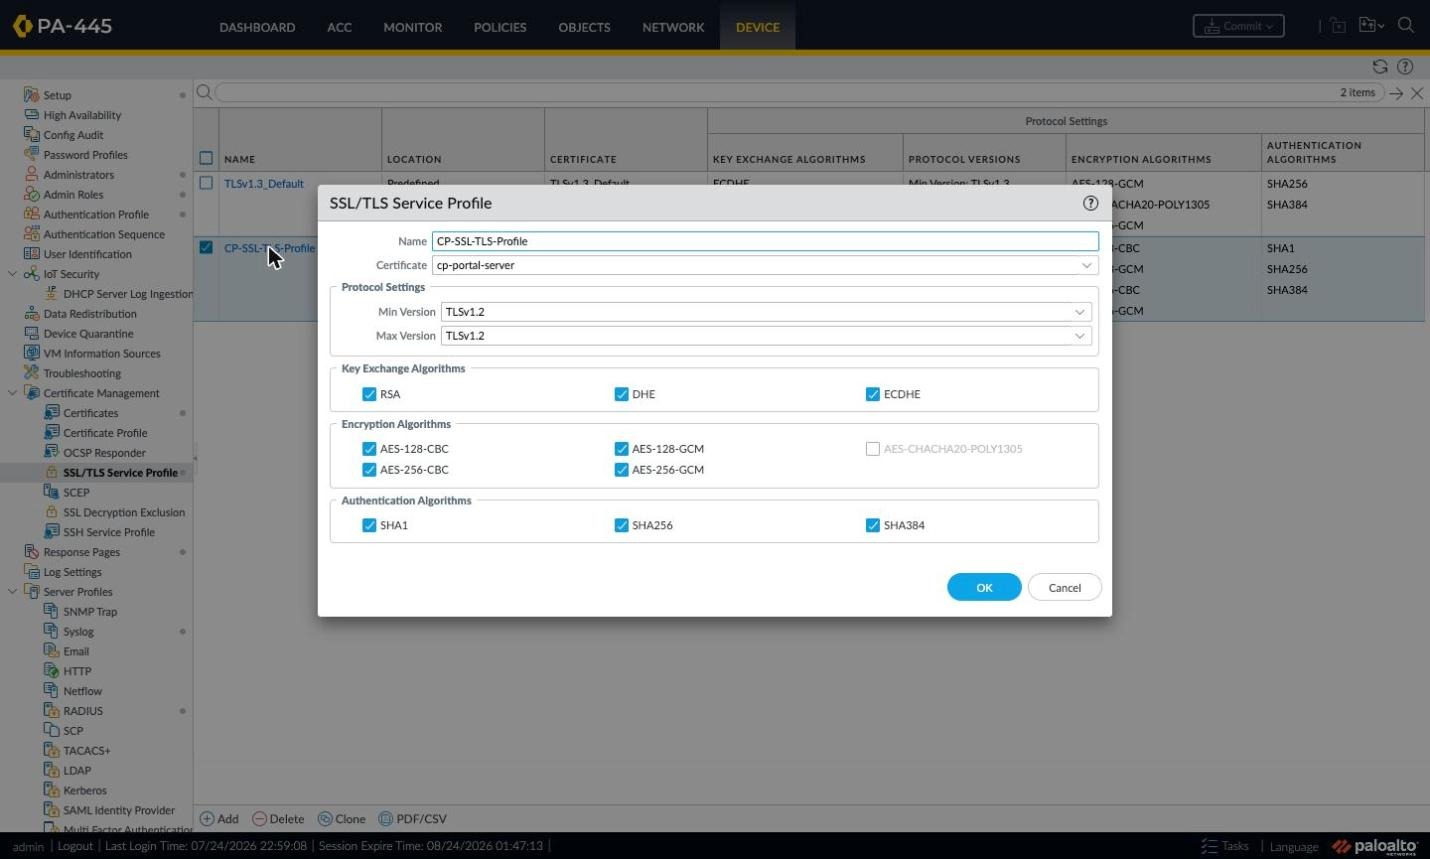Click the User Identification icon

pyautogui.click(x=31, y=254)
